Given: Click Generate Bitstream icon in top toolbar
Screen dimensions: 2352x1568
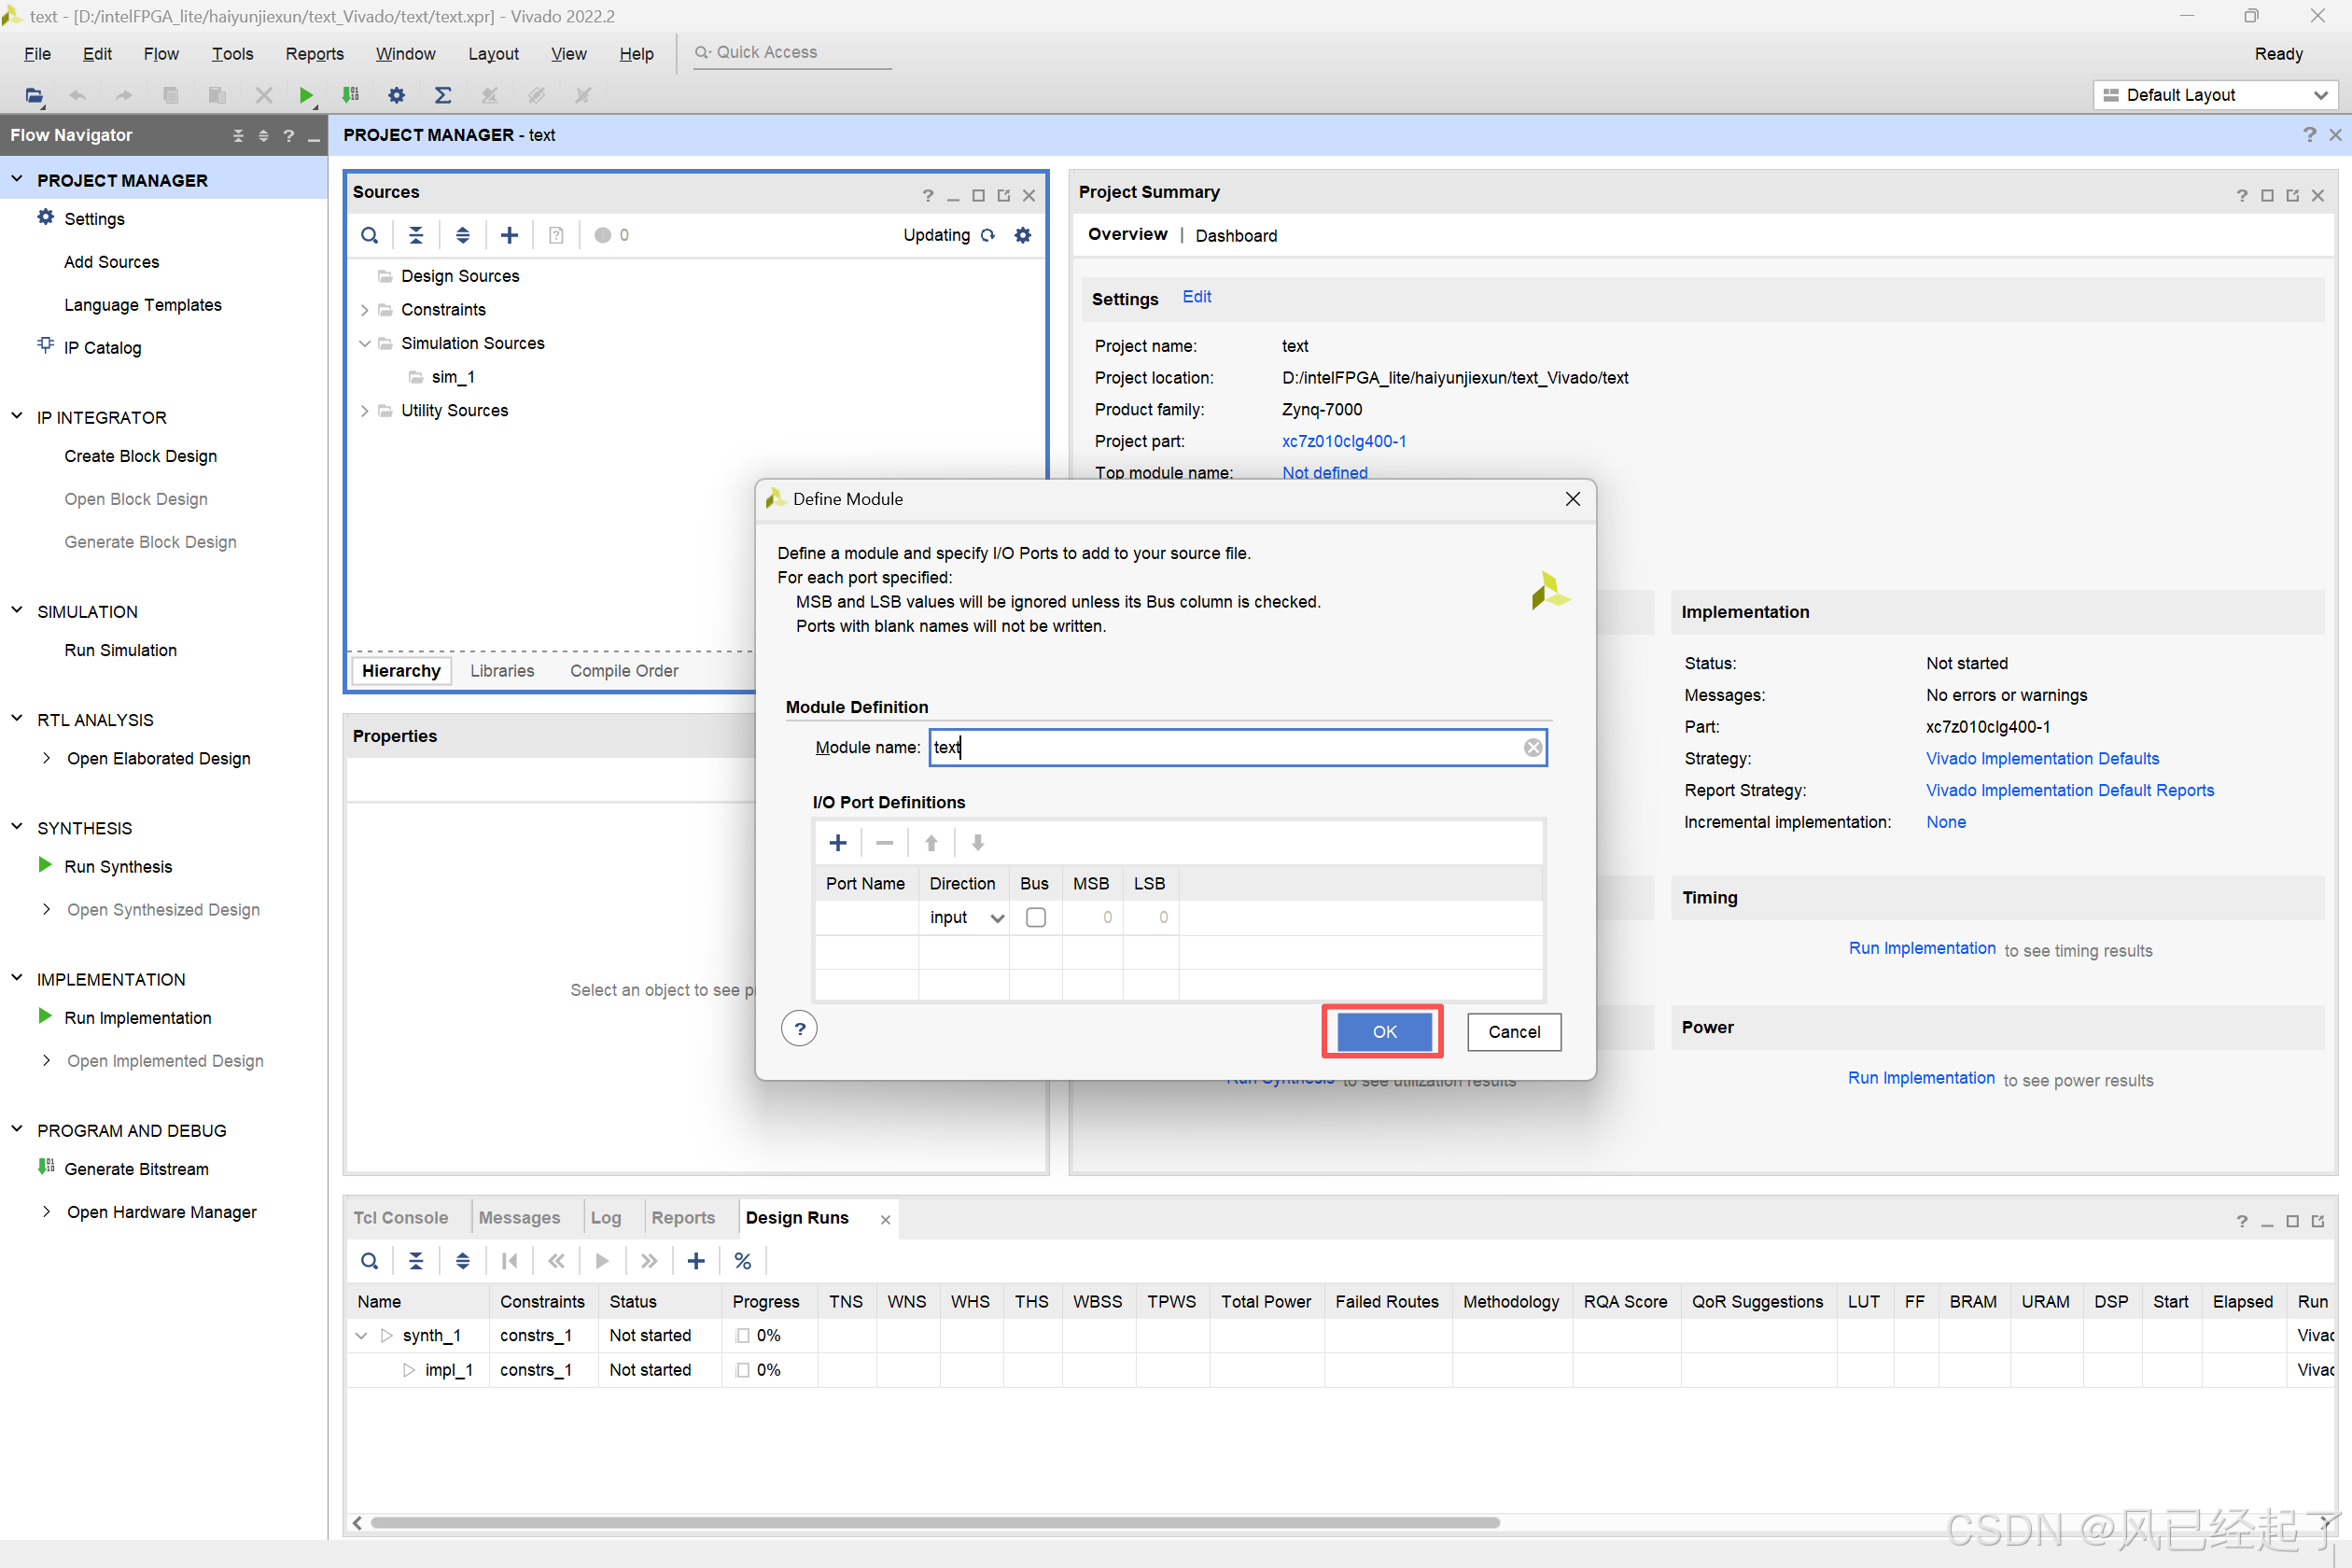Looking at the screenshot, I should (351, 95).
